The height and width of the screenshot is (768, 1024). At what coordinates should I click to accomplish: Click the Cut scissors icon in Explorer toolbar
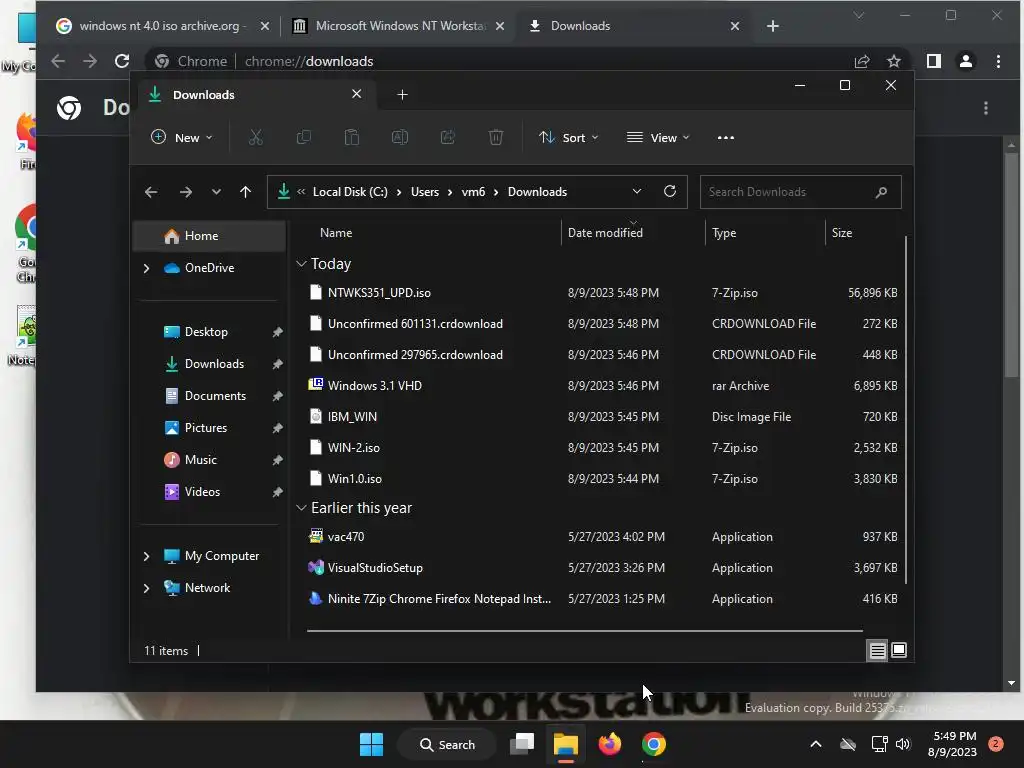click(255, 138)
